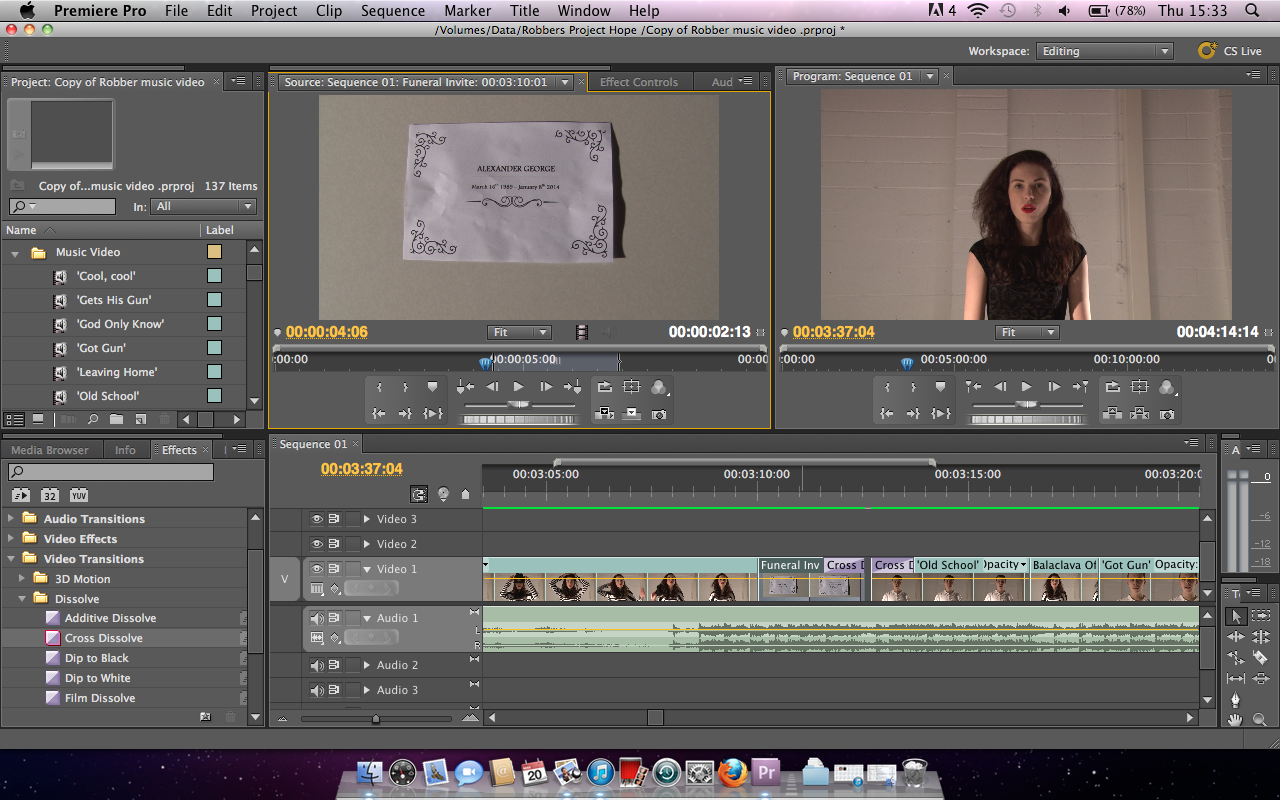Add an unnumbered marker in the timeline header
The height and width of the screenshot is (800, 1280).
(x=465, y=494)
